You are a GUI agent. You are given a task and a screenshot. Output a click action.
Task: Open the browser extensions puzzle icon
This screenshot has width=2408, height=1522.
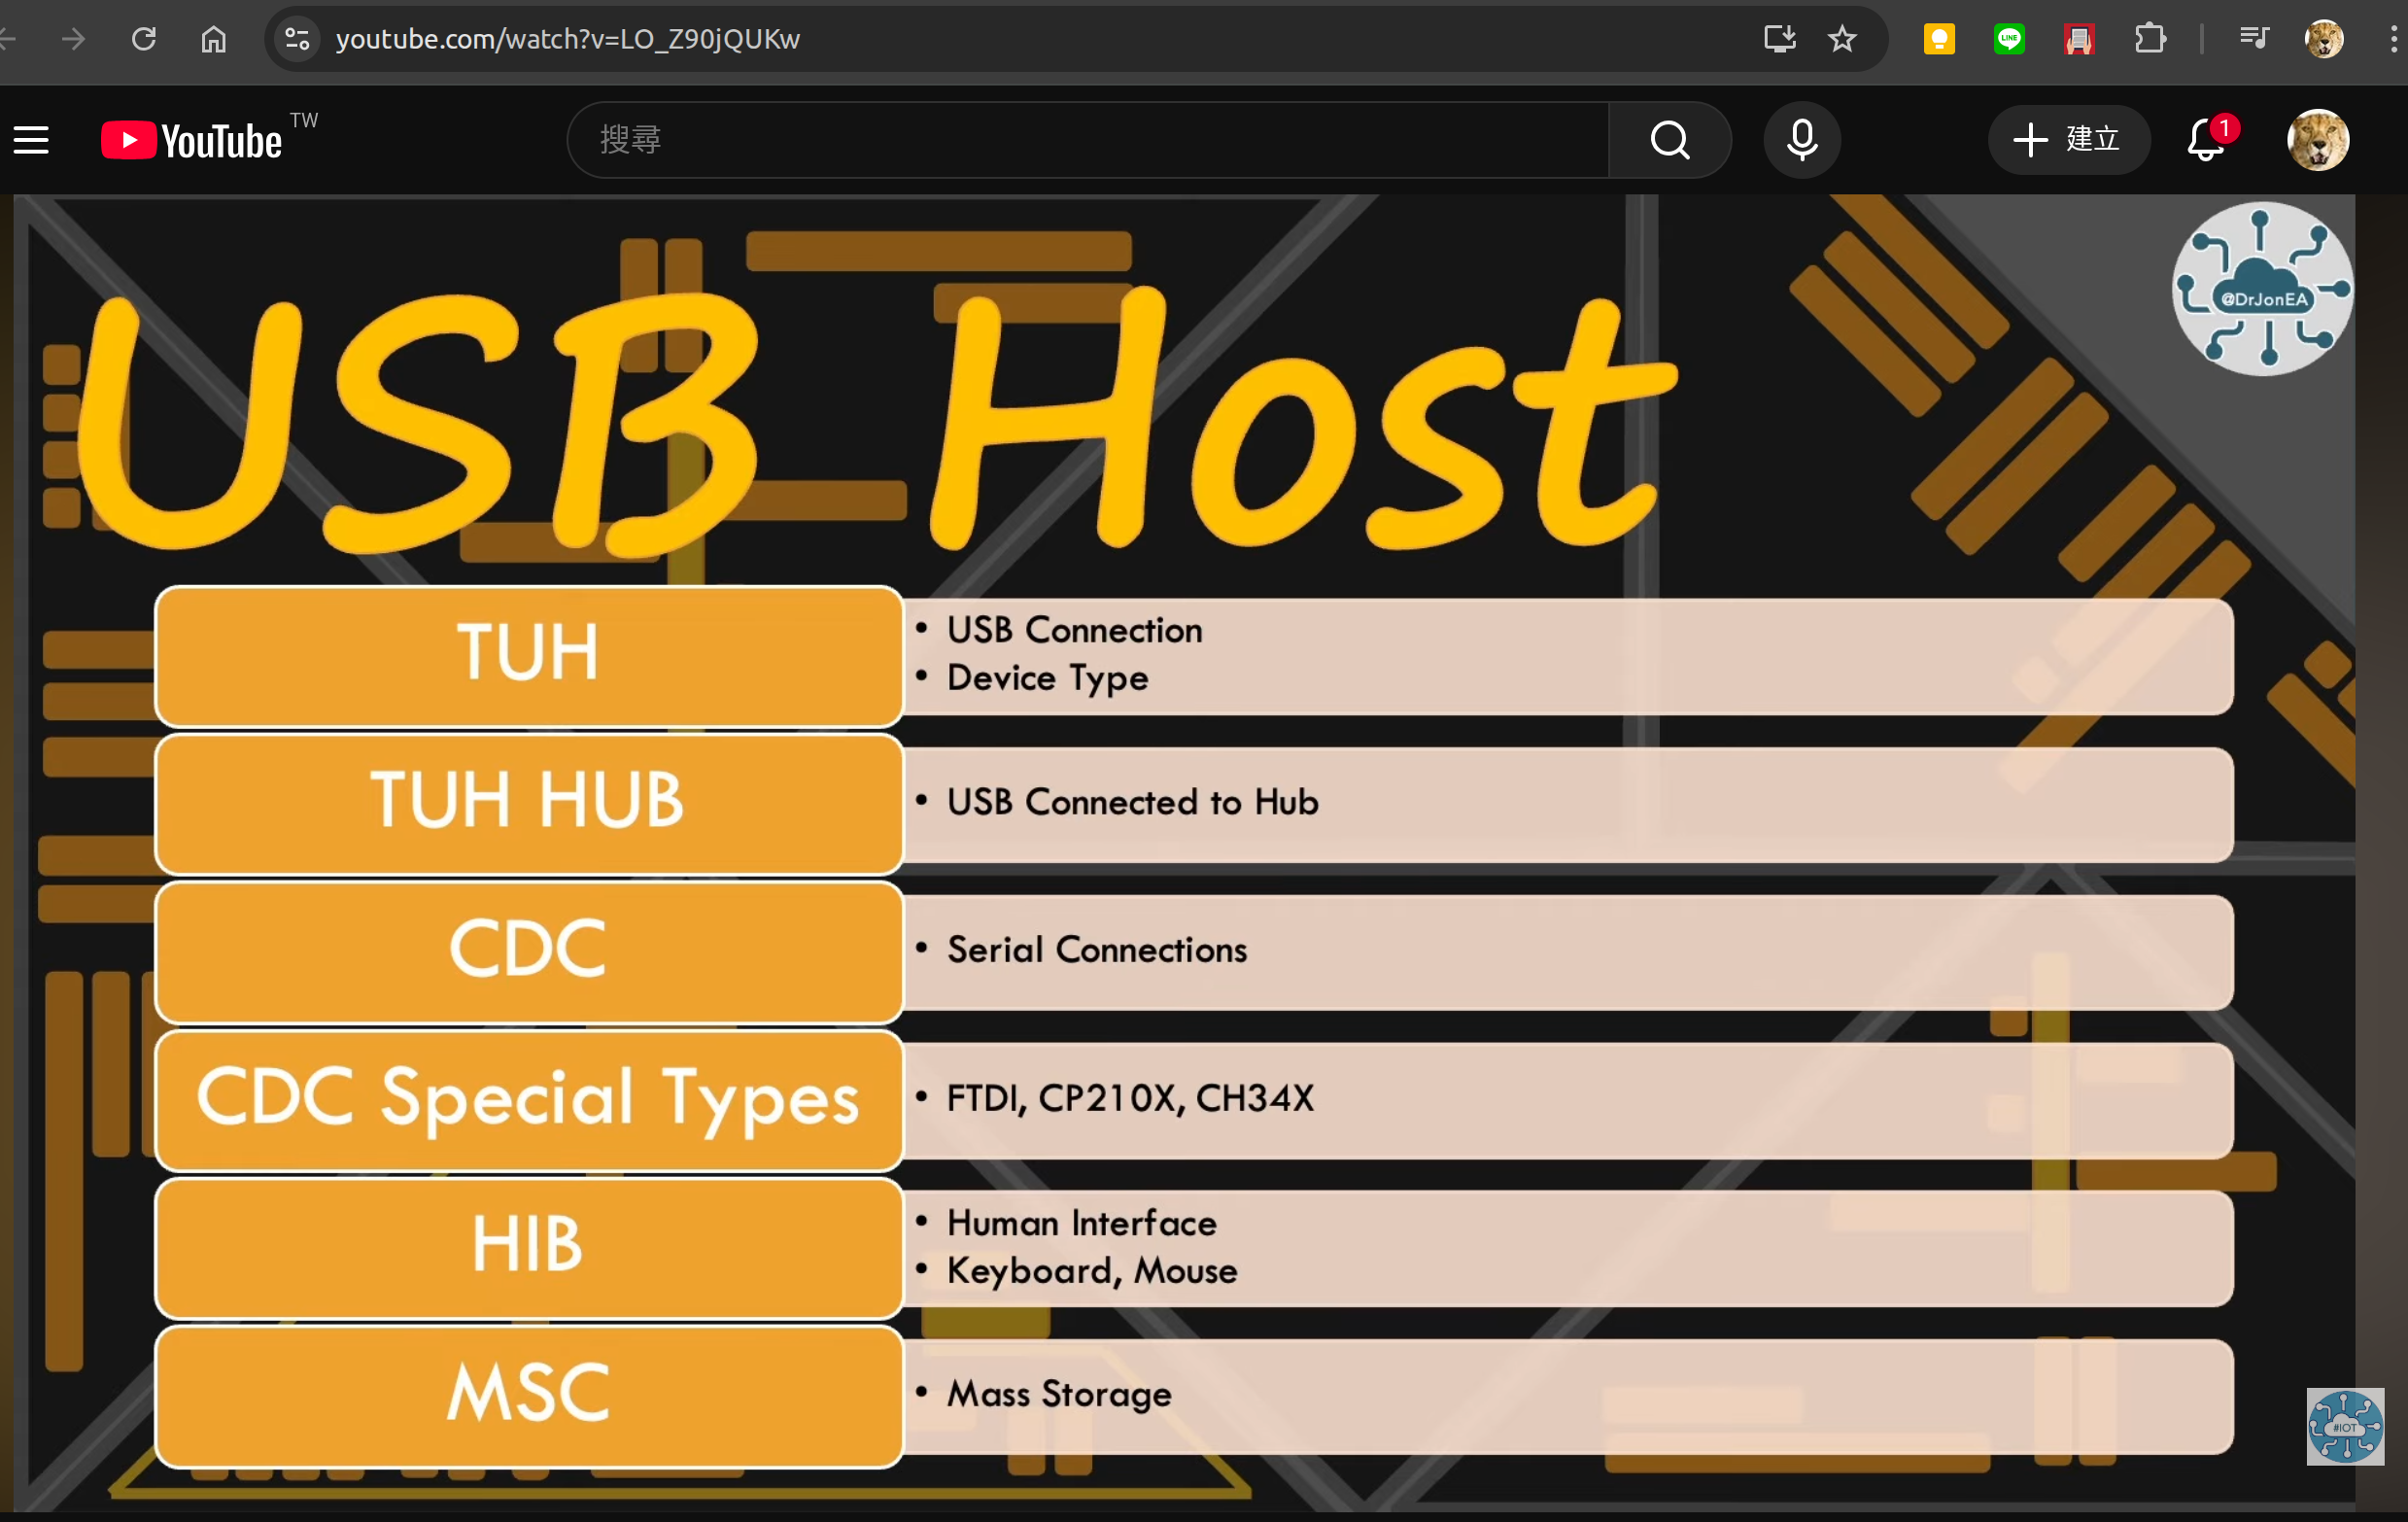tap(2149, 39)
